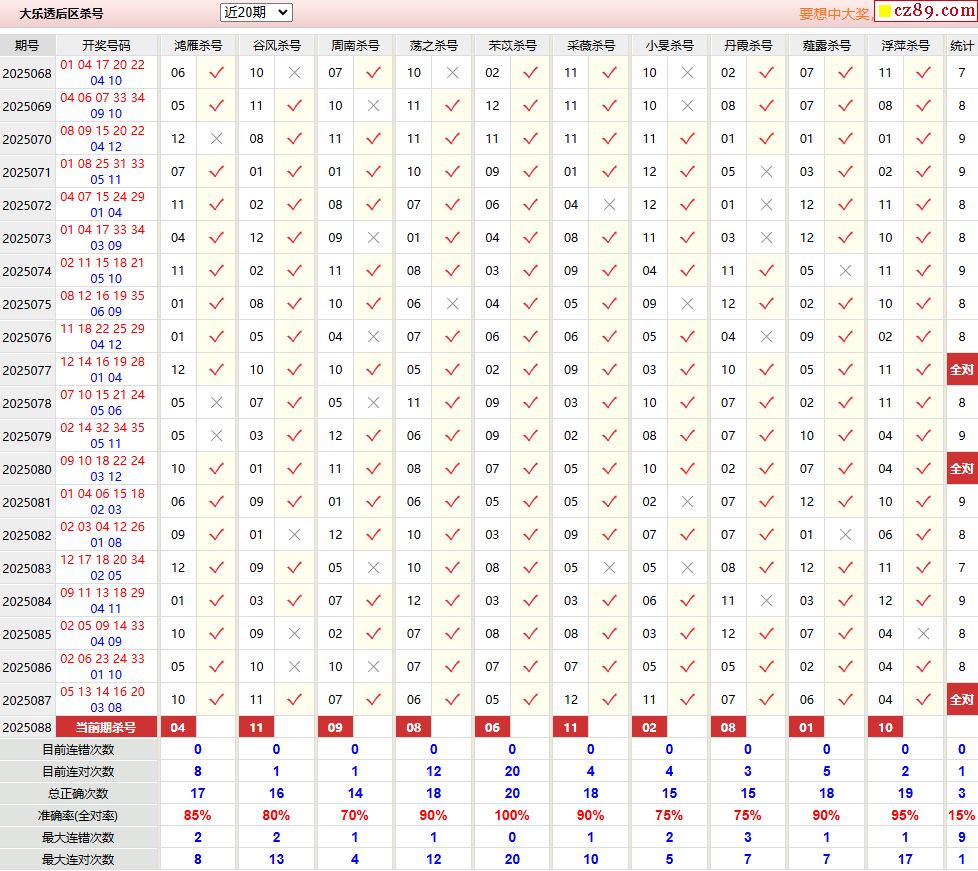Click the 总正确次数 row label
978x871 pixels.
pyautogui.click(x=79, y=794)
